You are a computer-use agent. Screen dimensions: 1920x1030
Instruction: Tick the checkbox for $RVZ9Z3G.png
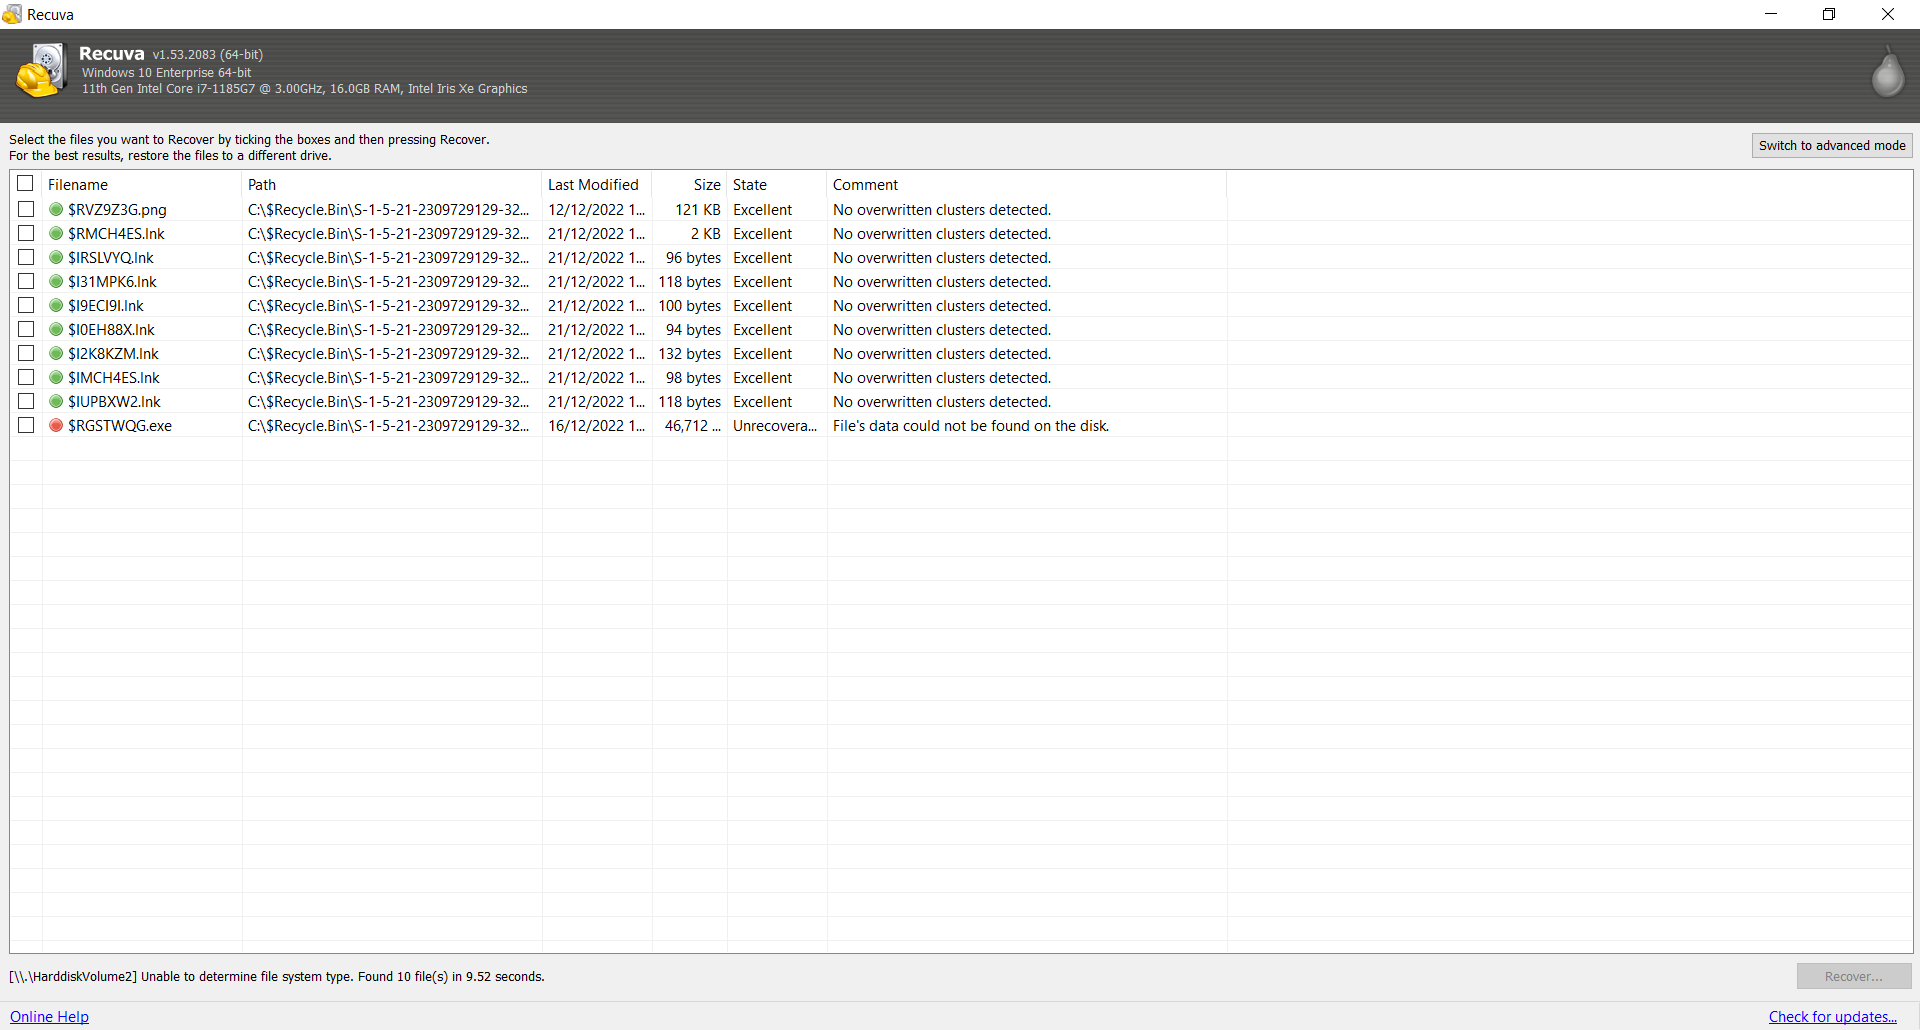(x=26, y=209)
